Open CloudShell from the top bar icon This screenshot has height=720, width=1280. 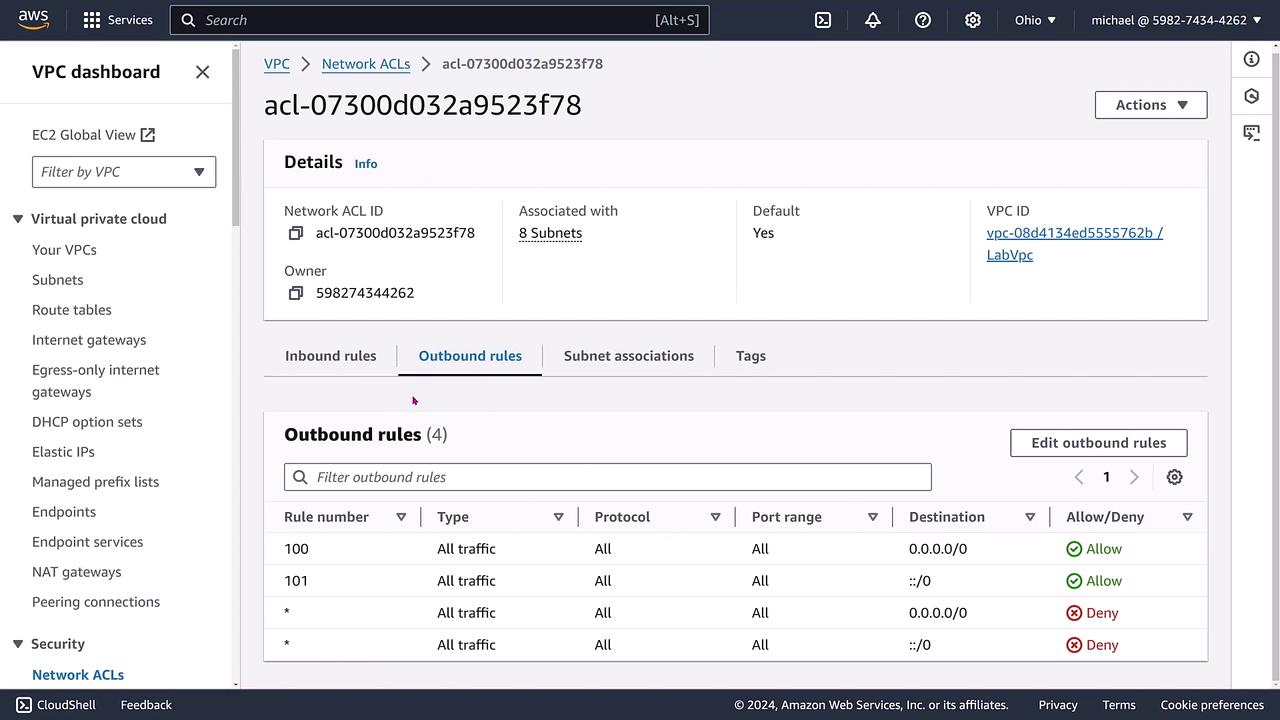[823, 20]
